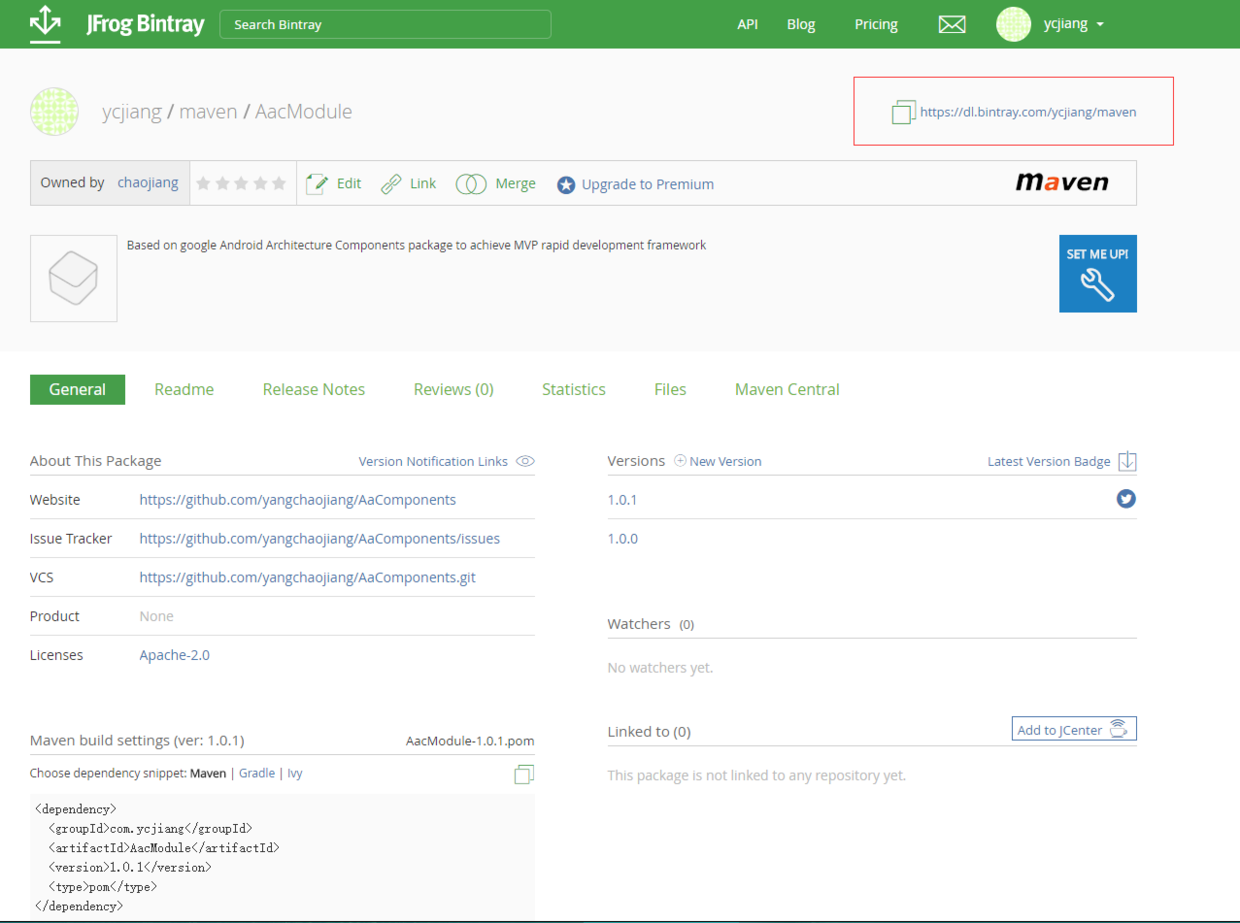Open version 1.0.1
Image resolution: width=1240 pixels, height=923 pixels.
622,499
